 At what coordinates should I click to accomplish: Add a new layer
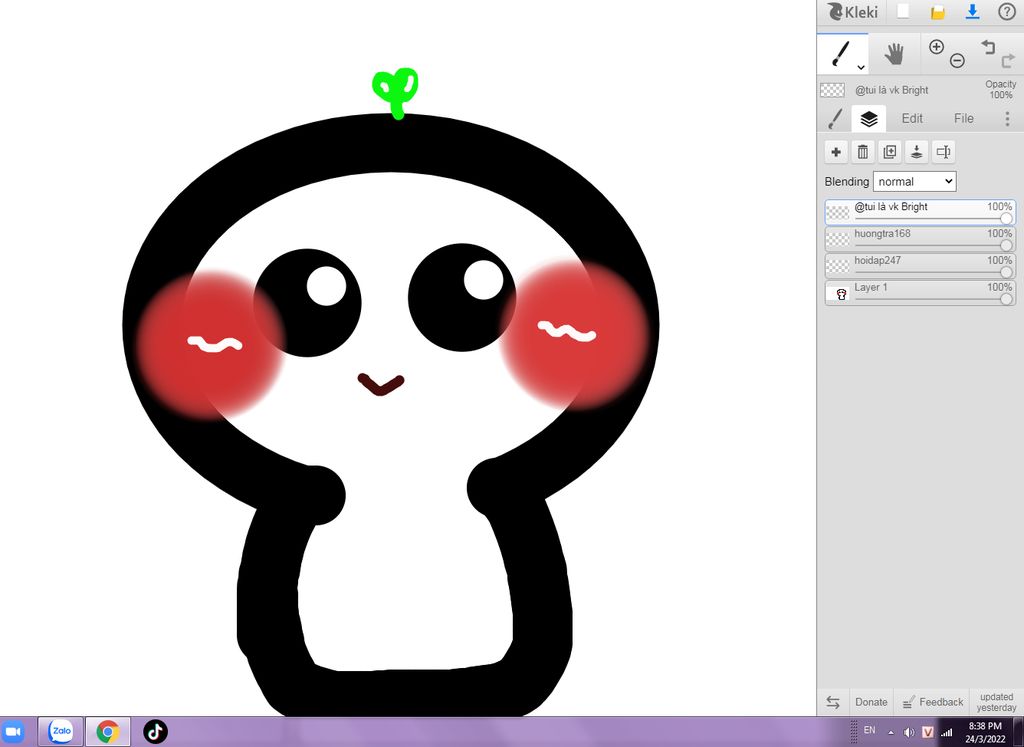pos(836,152)
